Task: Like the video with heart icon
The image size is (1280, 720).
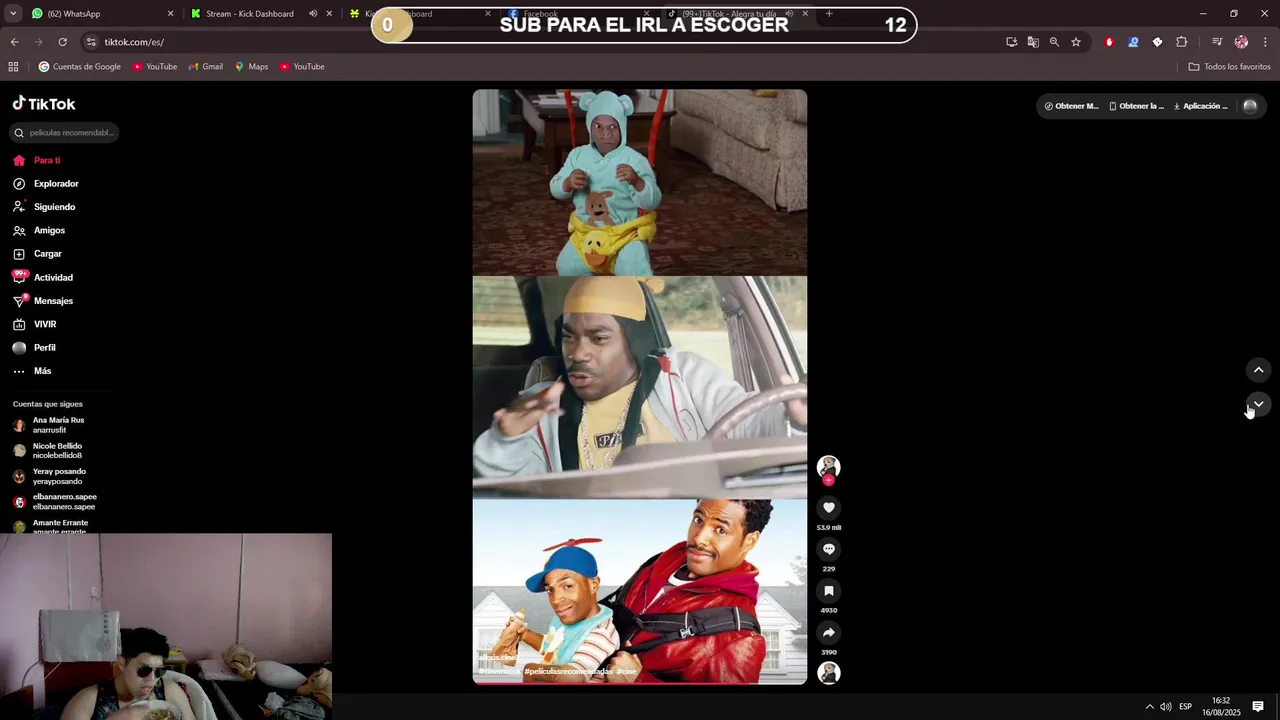Action: pyautogui.click(x=828, y=508)
